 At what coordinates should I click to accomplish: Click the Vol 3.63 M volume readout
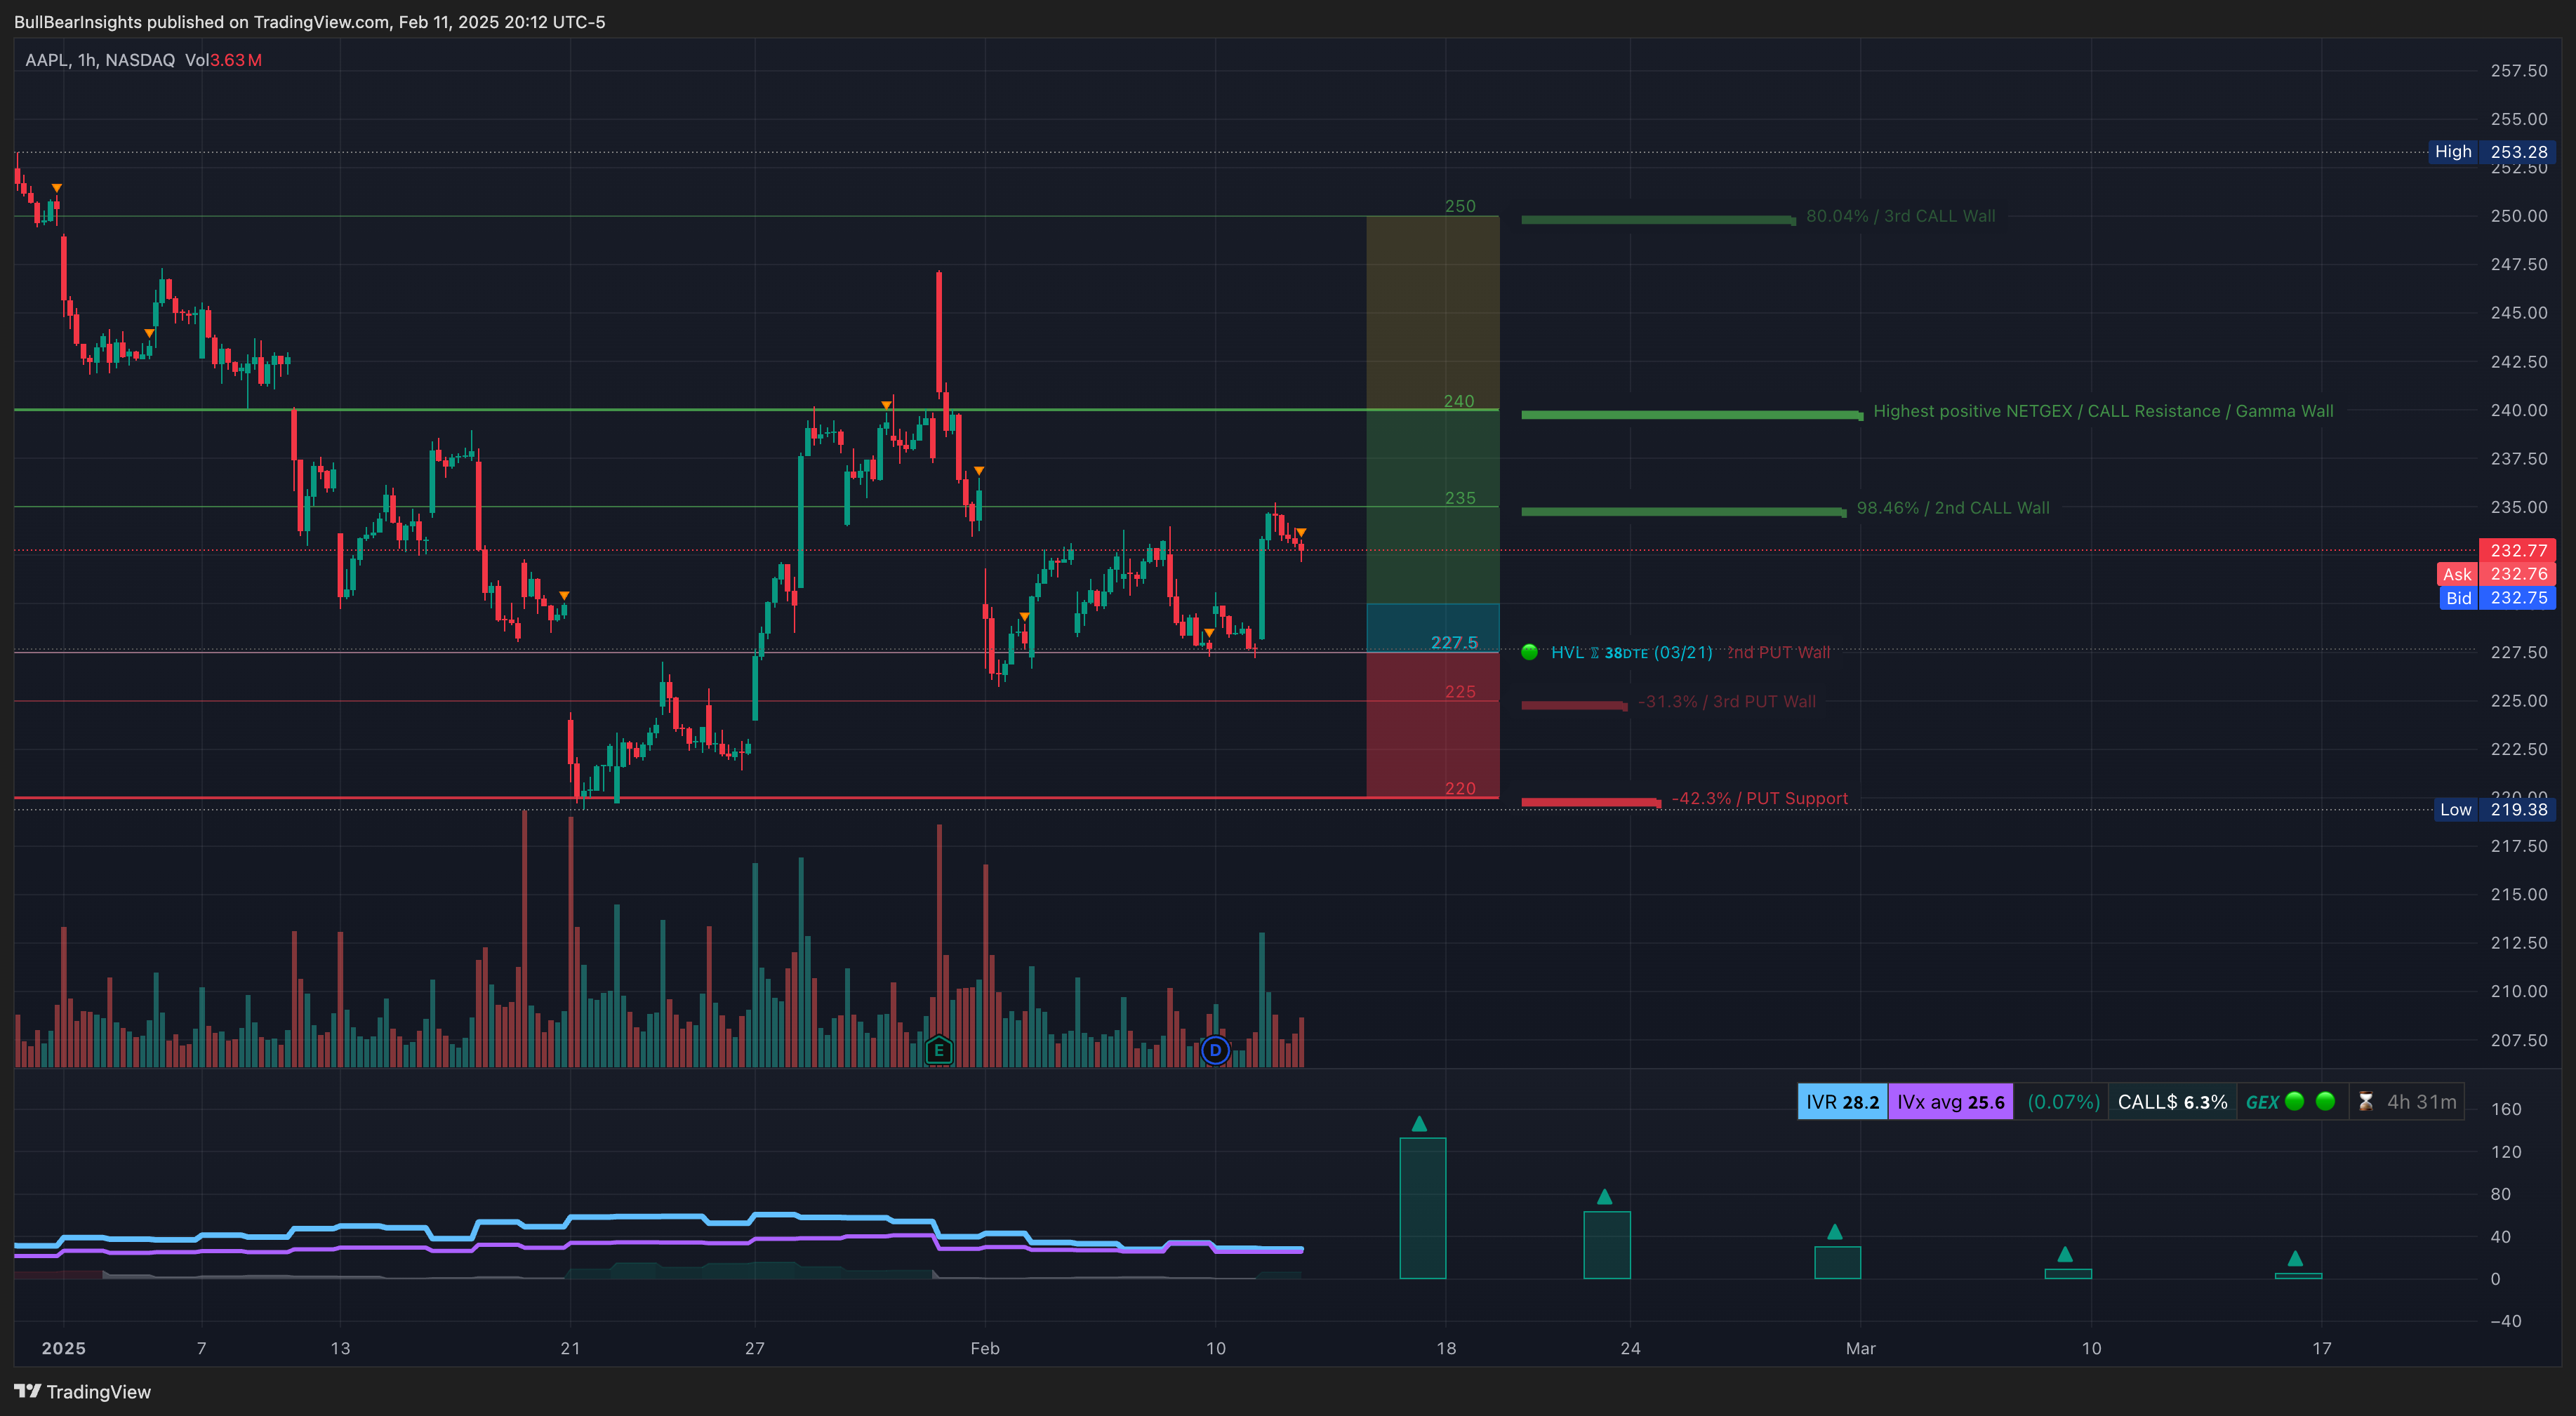[223, 60]
